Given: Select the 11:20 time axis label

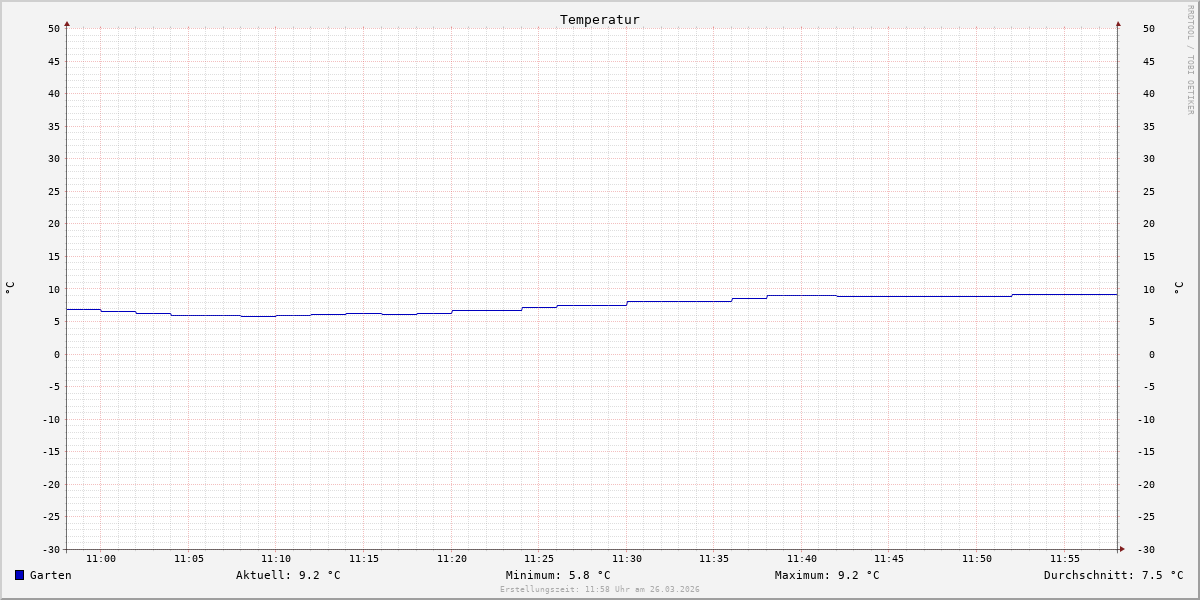Looking at the screenshot, I should 452,558.
